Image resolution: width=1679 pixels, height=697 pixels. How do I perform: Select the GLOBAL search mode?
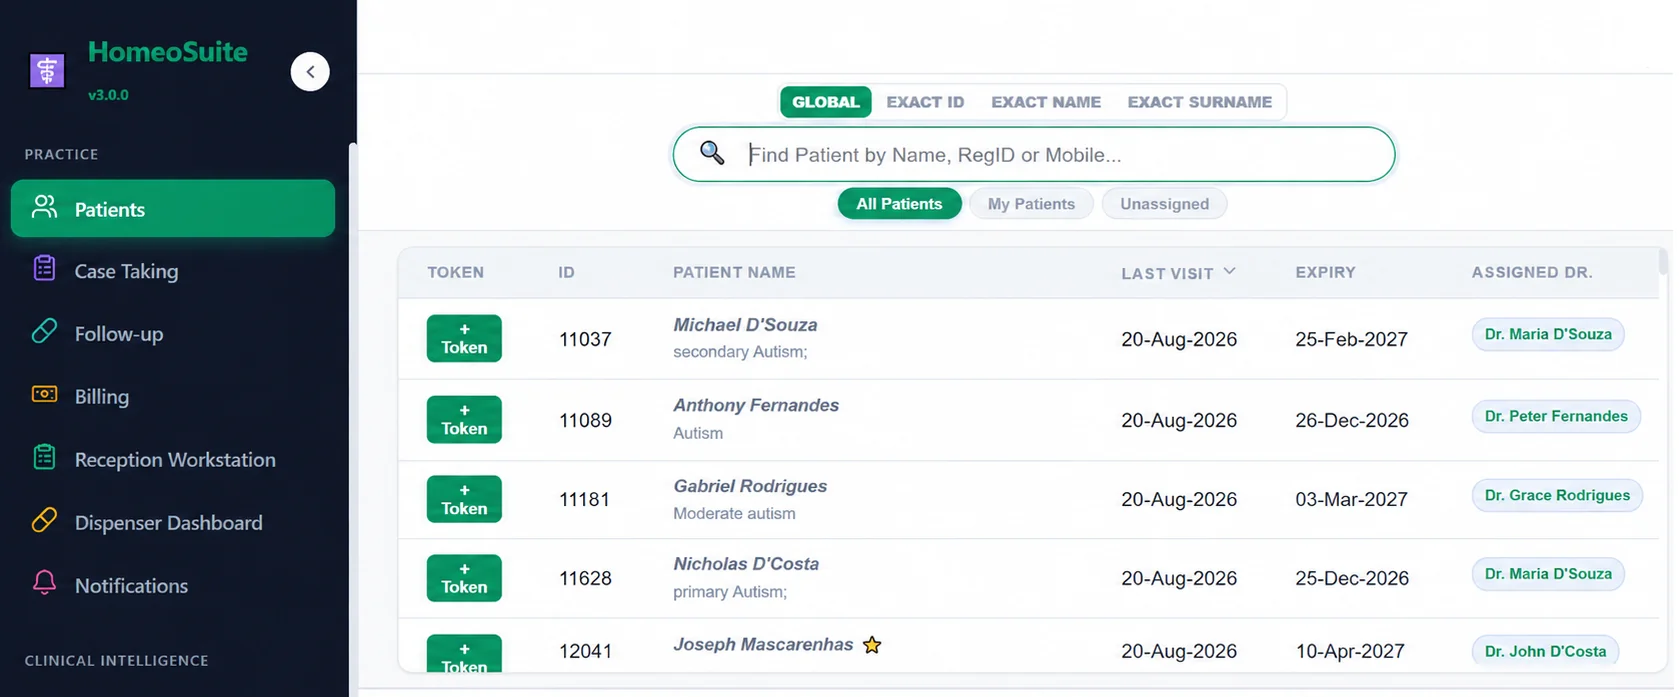(x=826, y=102)
